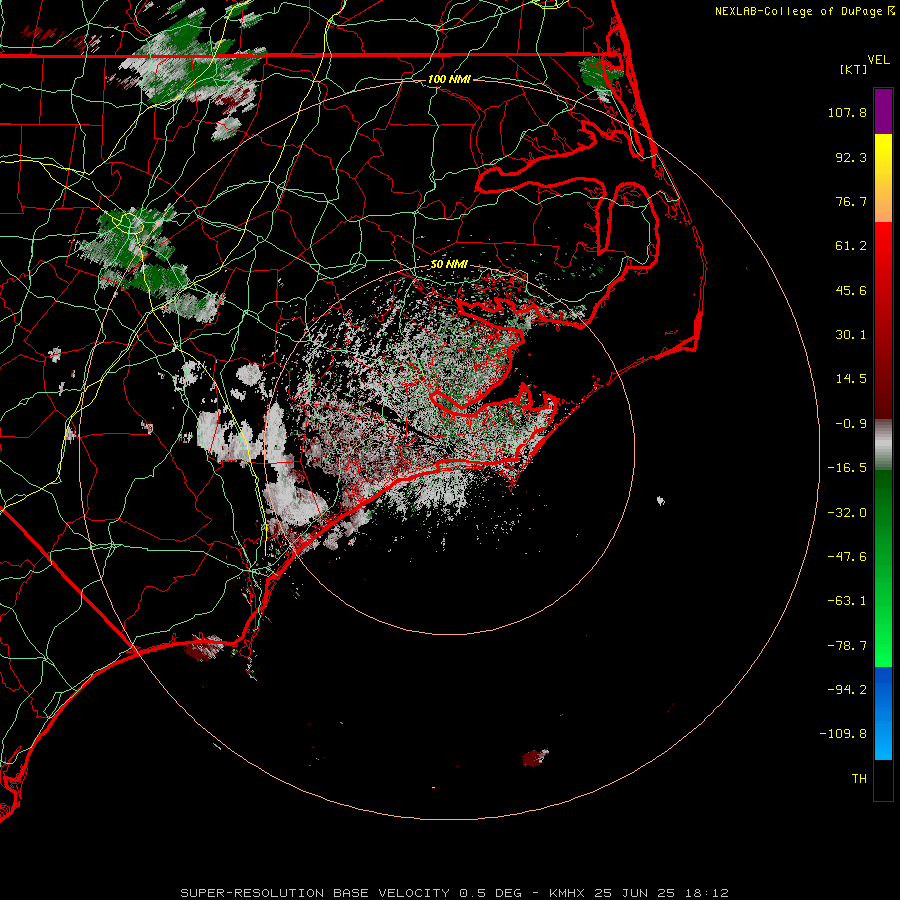The width and height of the screenshot is (900, 900).
Task: Select the 107.8 scale value
Action: (847, 112)
